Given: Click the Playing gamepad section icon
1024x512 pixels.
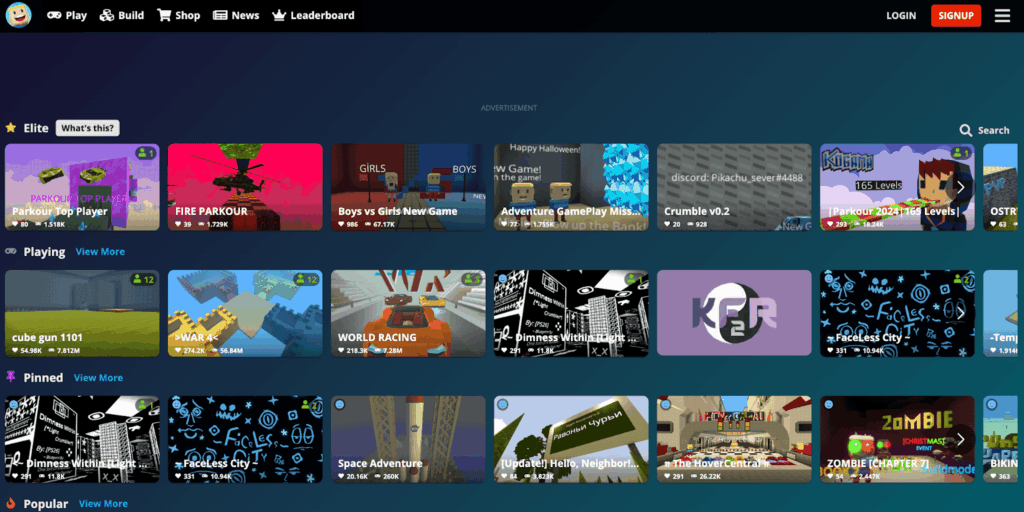Looking at the screenshot, I should (11, 252).
